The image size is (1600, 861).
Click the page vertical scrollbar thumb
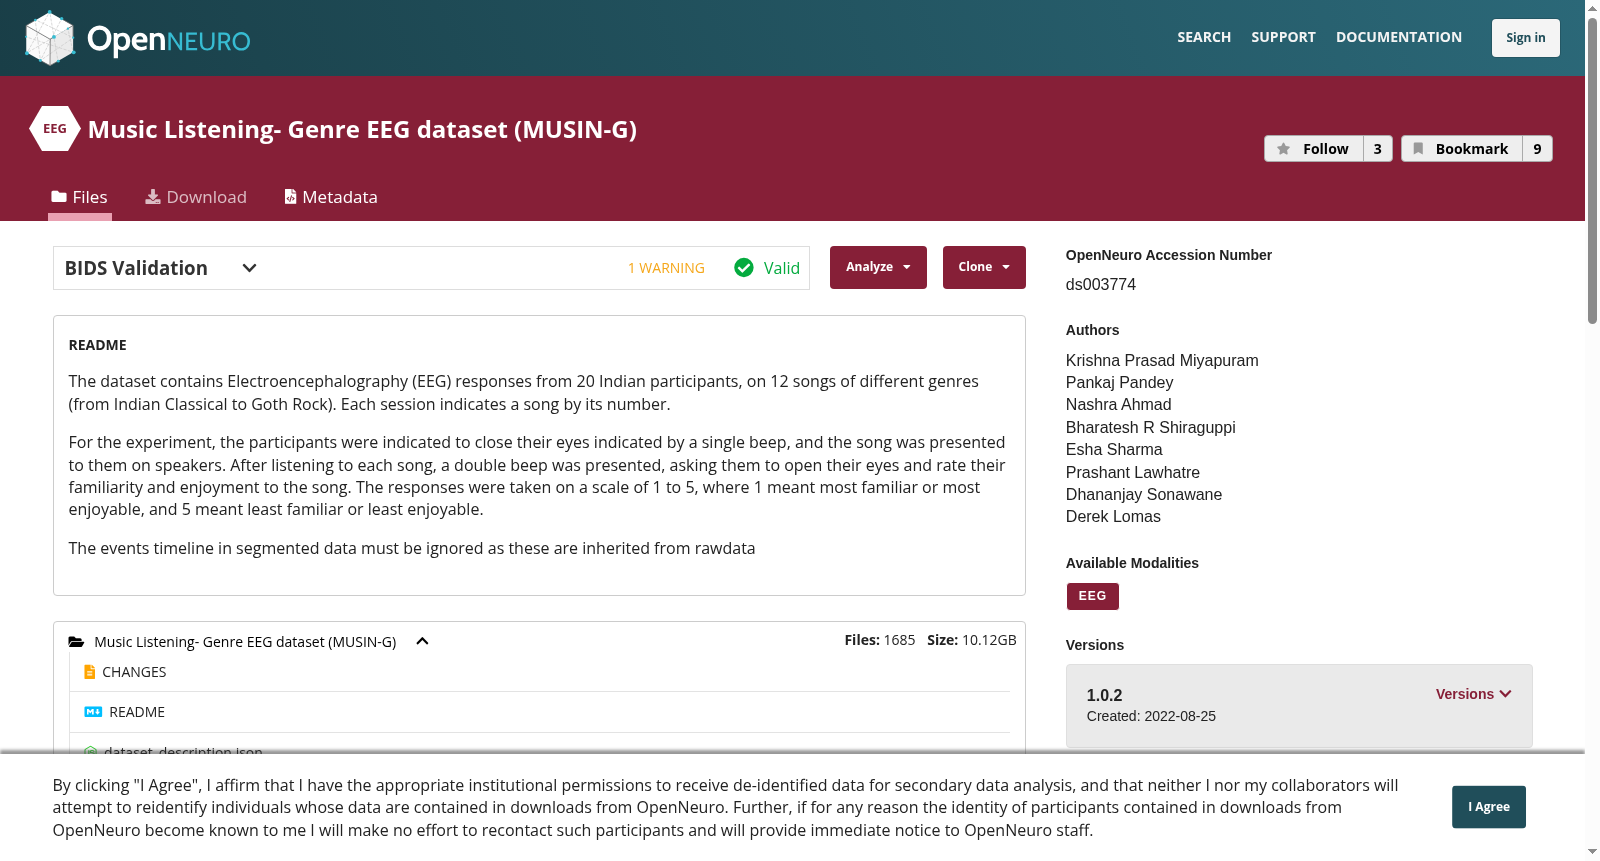pos(1592,170)
